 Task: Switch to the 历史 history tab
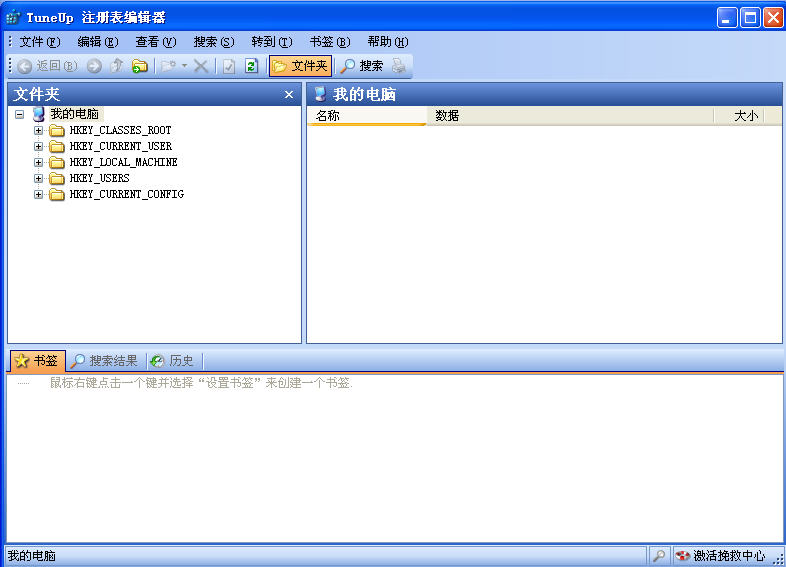[173, 361]
